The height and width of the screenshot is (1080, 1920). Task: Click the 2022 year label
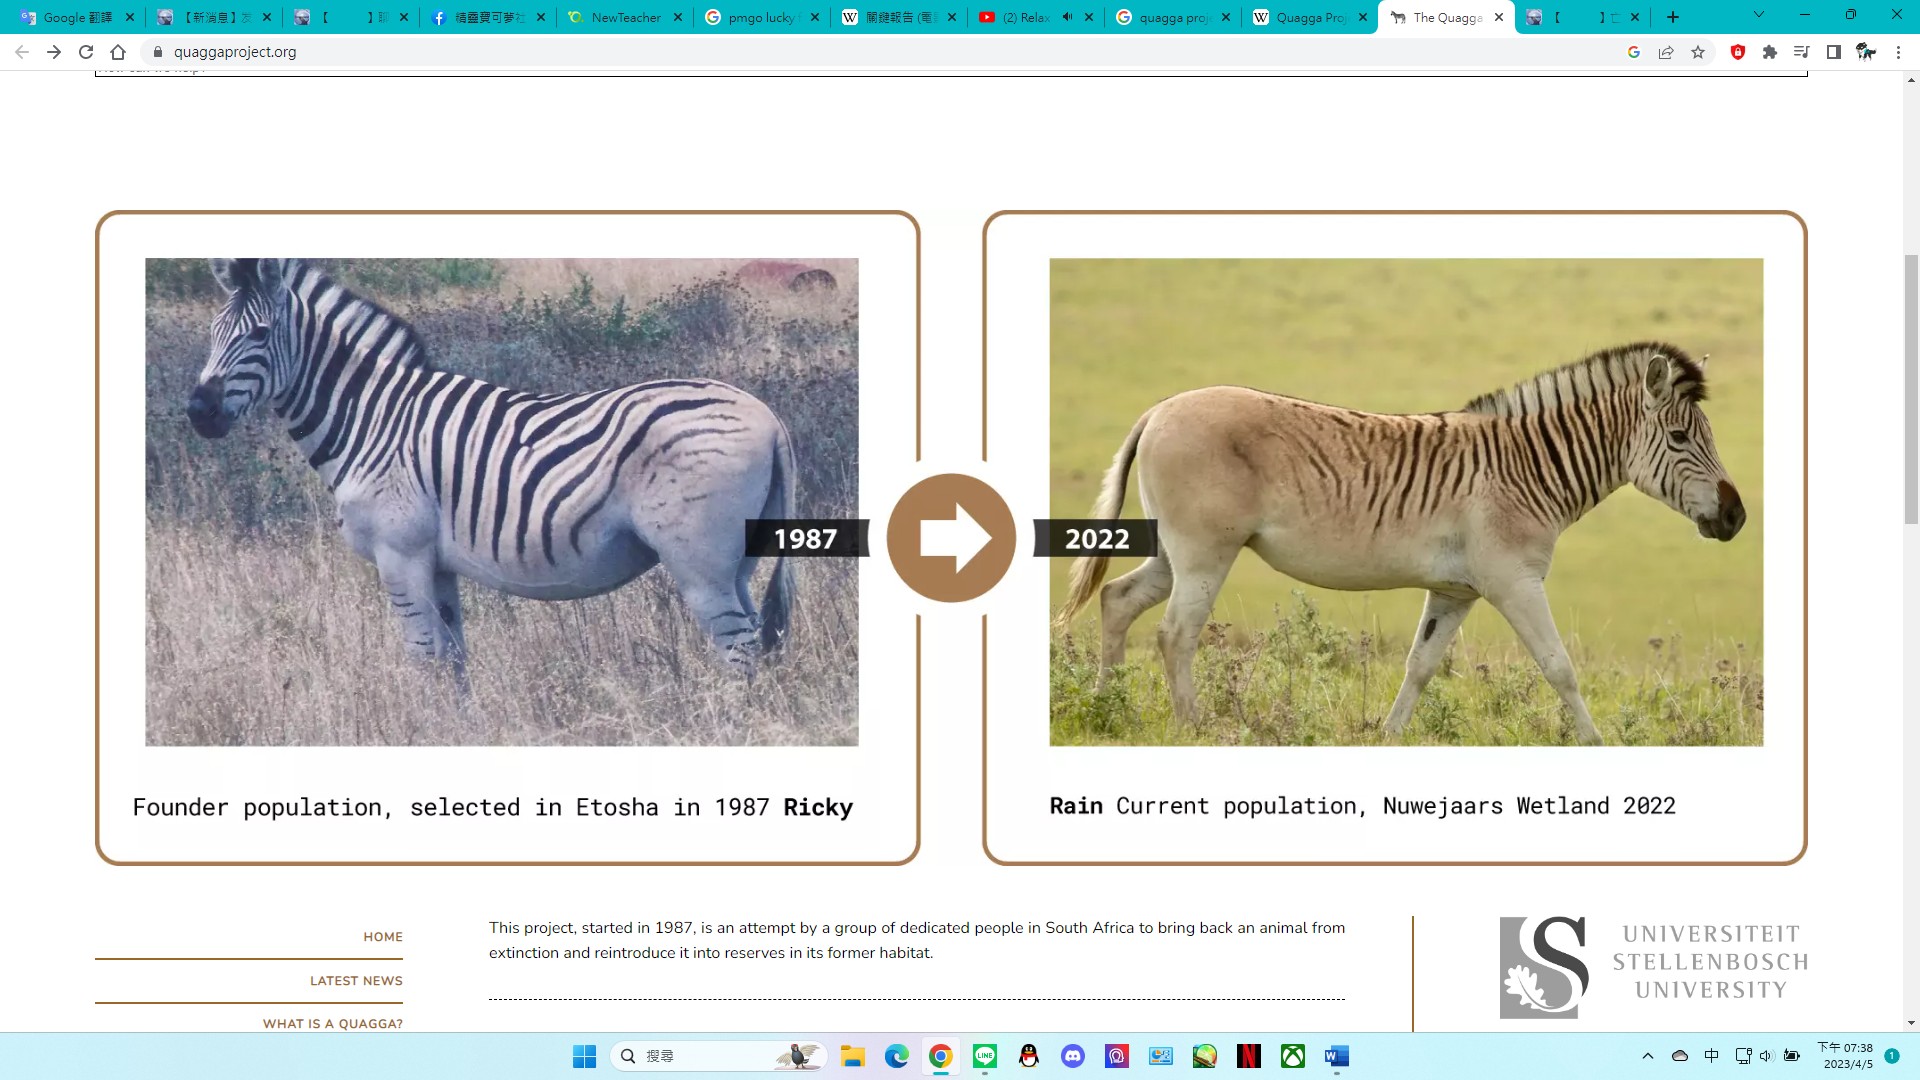[1096, 539]
